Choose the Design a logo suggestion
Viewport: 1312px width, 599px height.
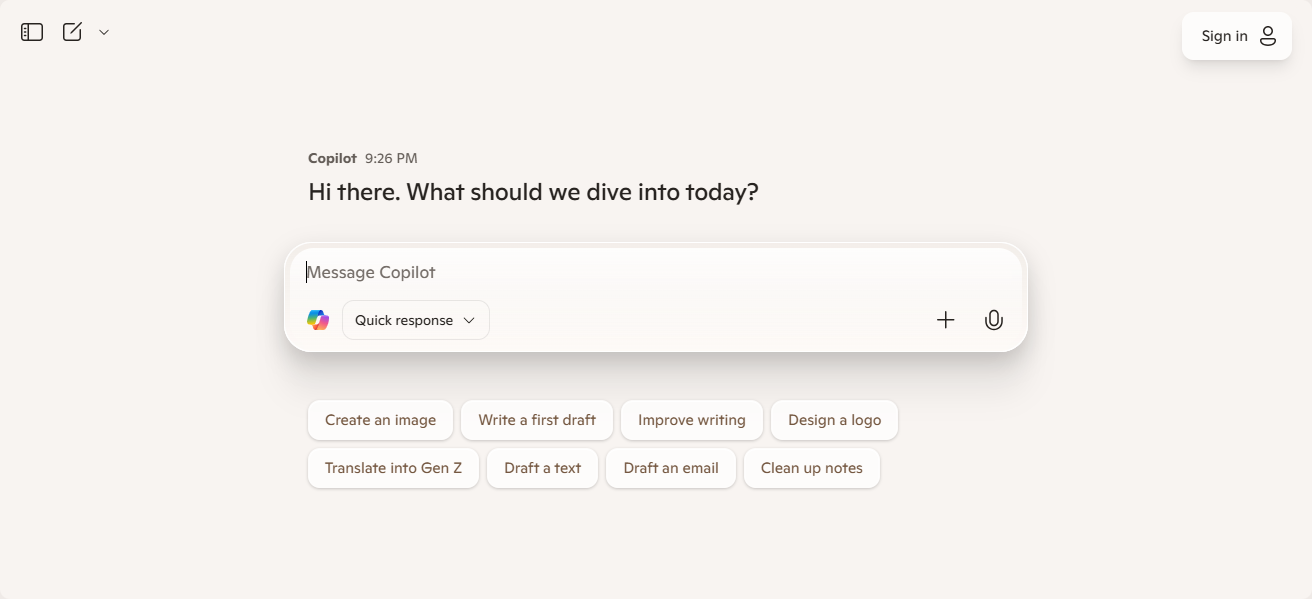[835, 420]
